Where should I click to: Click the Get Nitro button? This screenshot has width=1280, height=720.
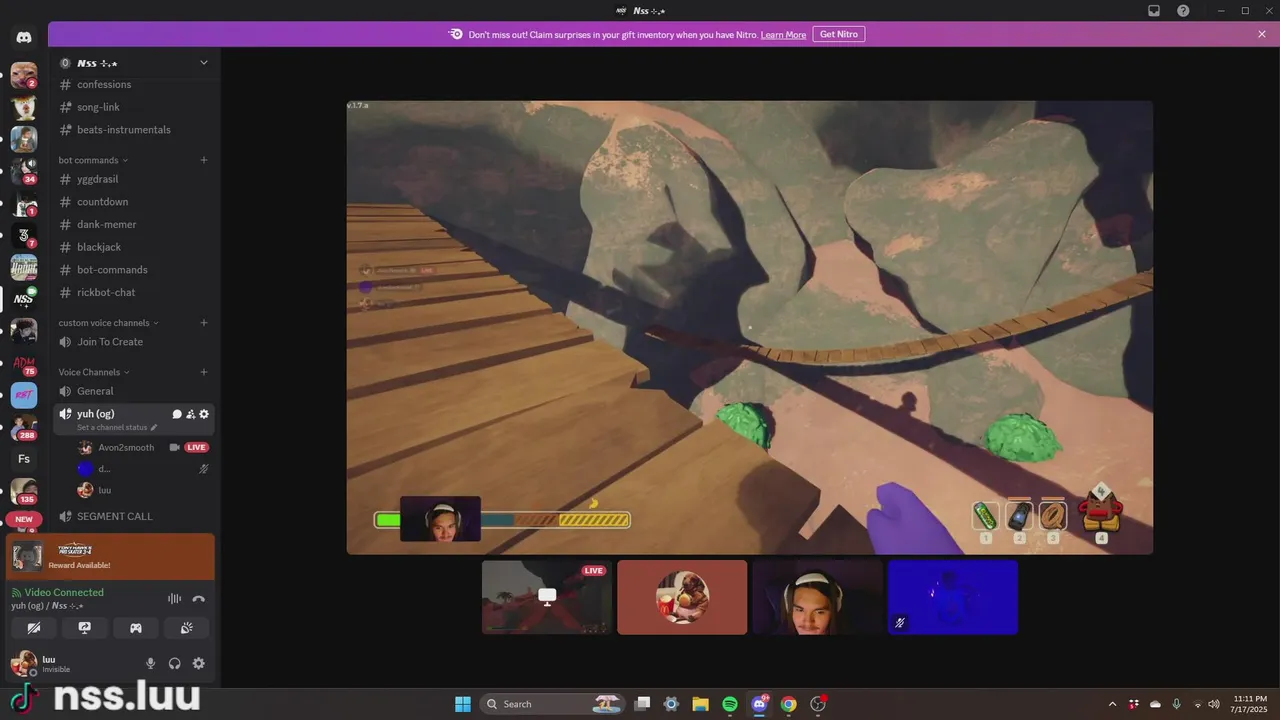tap(839, 34)
